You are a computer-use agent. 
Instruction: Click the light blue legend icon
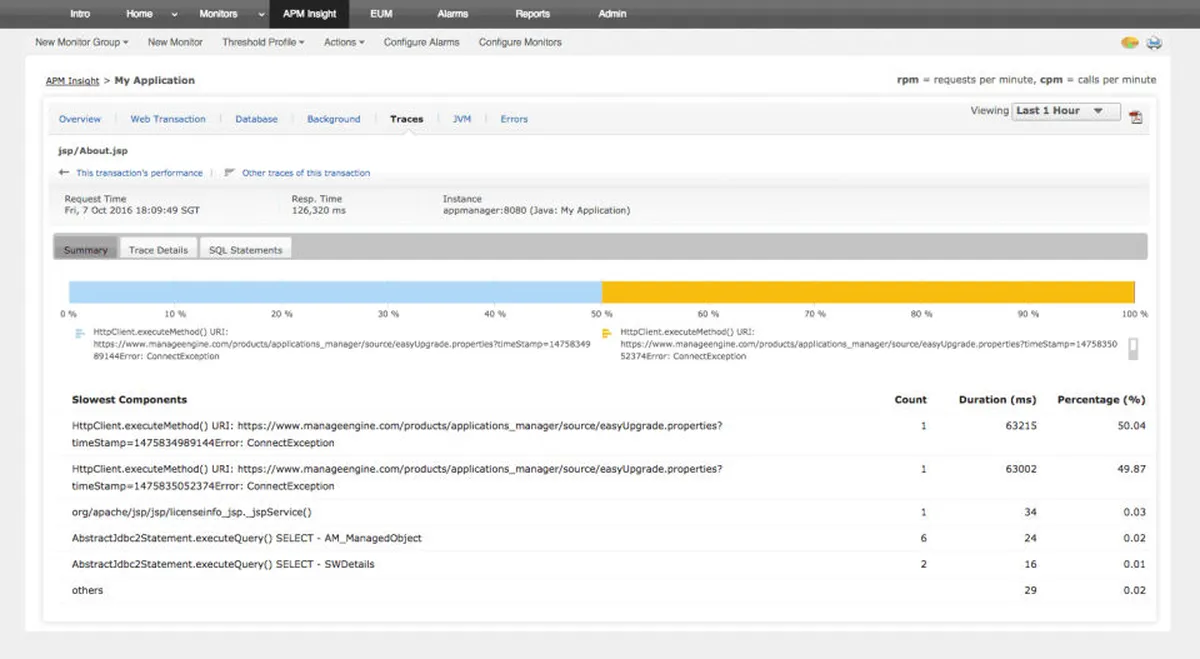click(x=80, y=334)
